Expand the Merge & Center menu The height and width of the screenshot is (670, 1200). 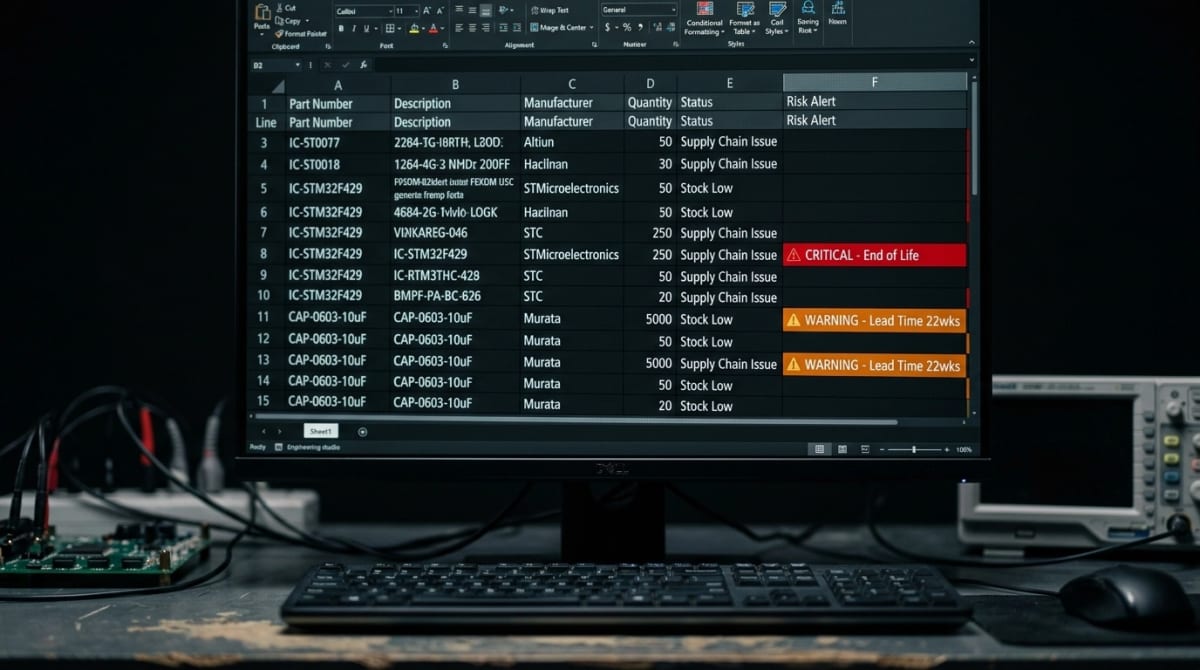point(591,28)
